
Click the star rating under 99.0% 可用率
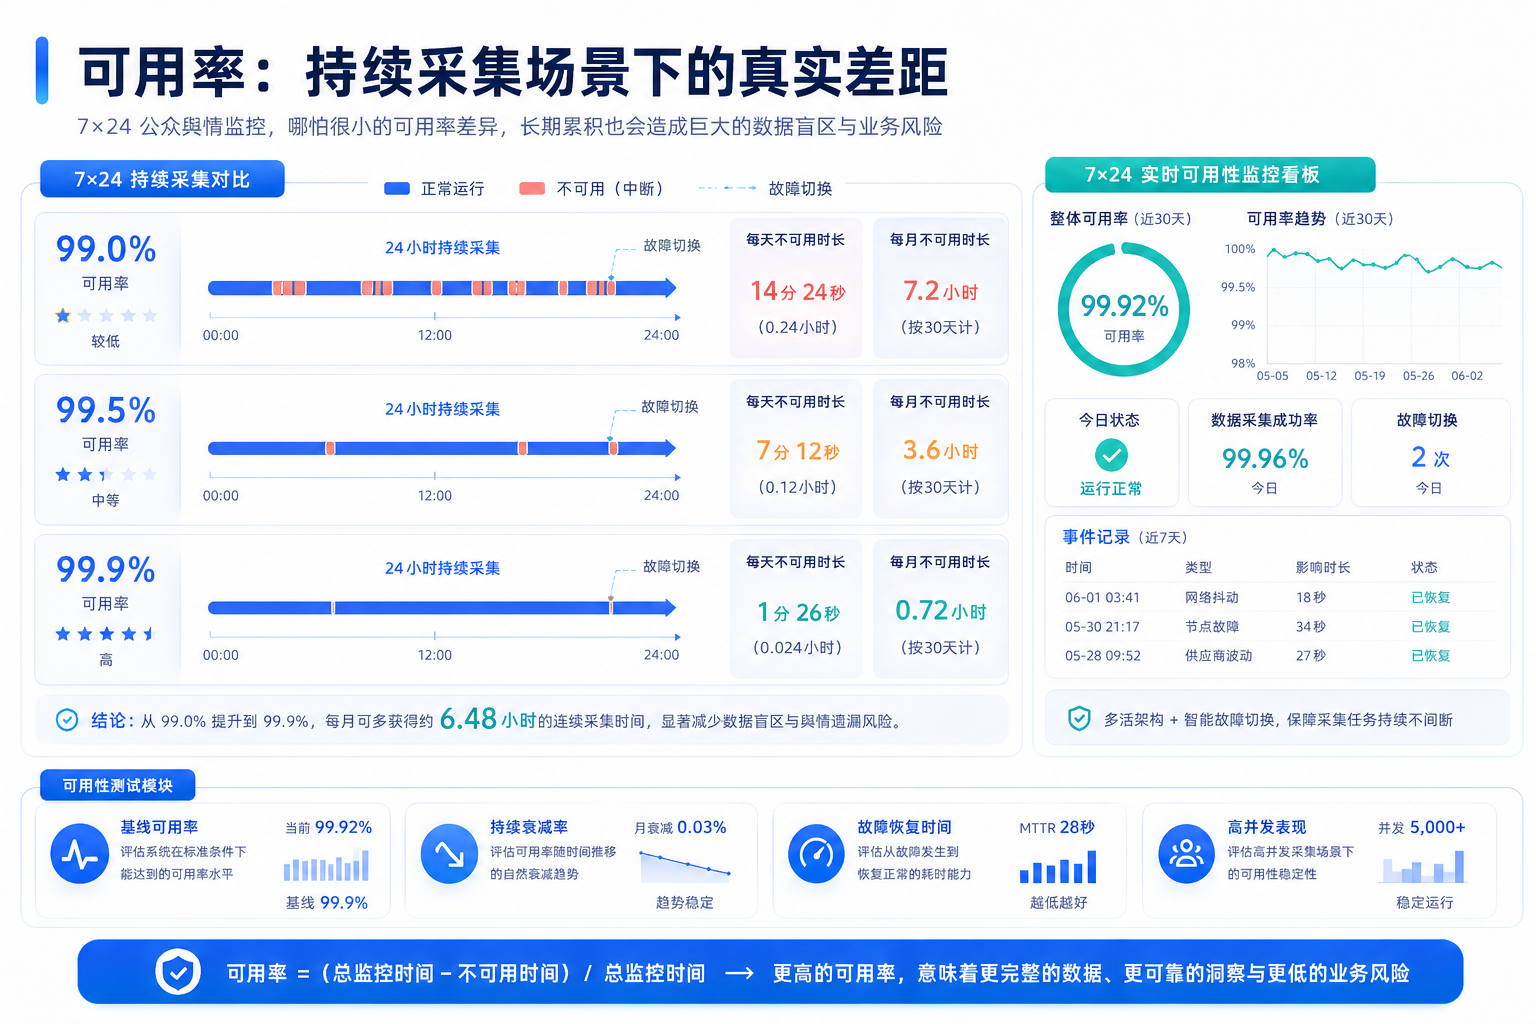(x=106, y=316)
